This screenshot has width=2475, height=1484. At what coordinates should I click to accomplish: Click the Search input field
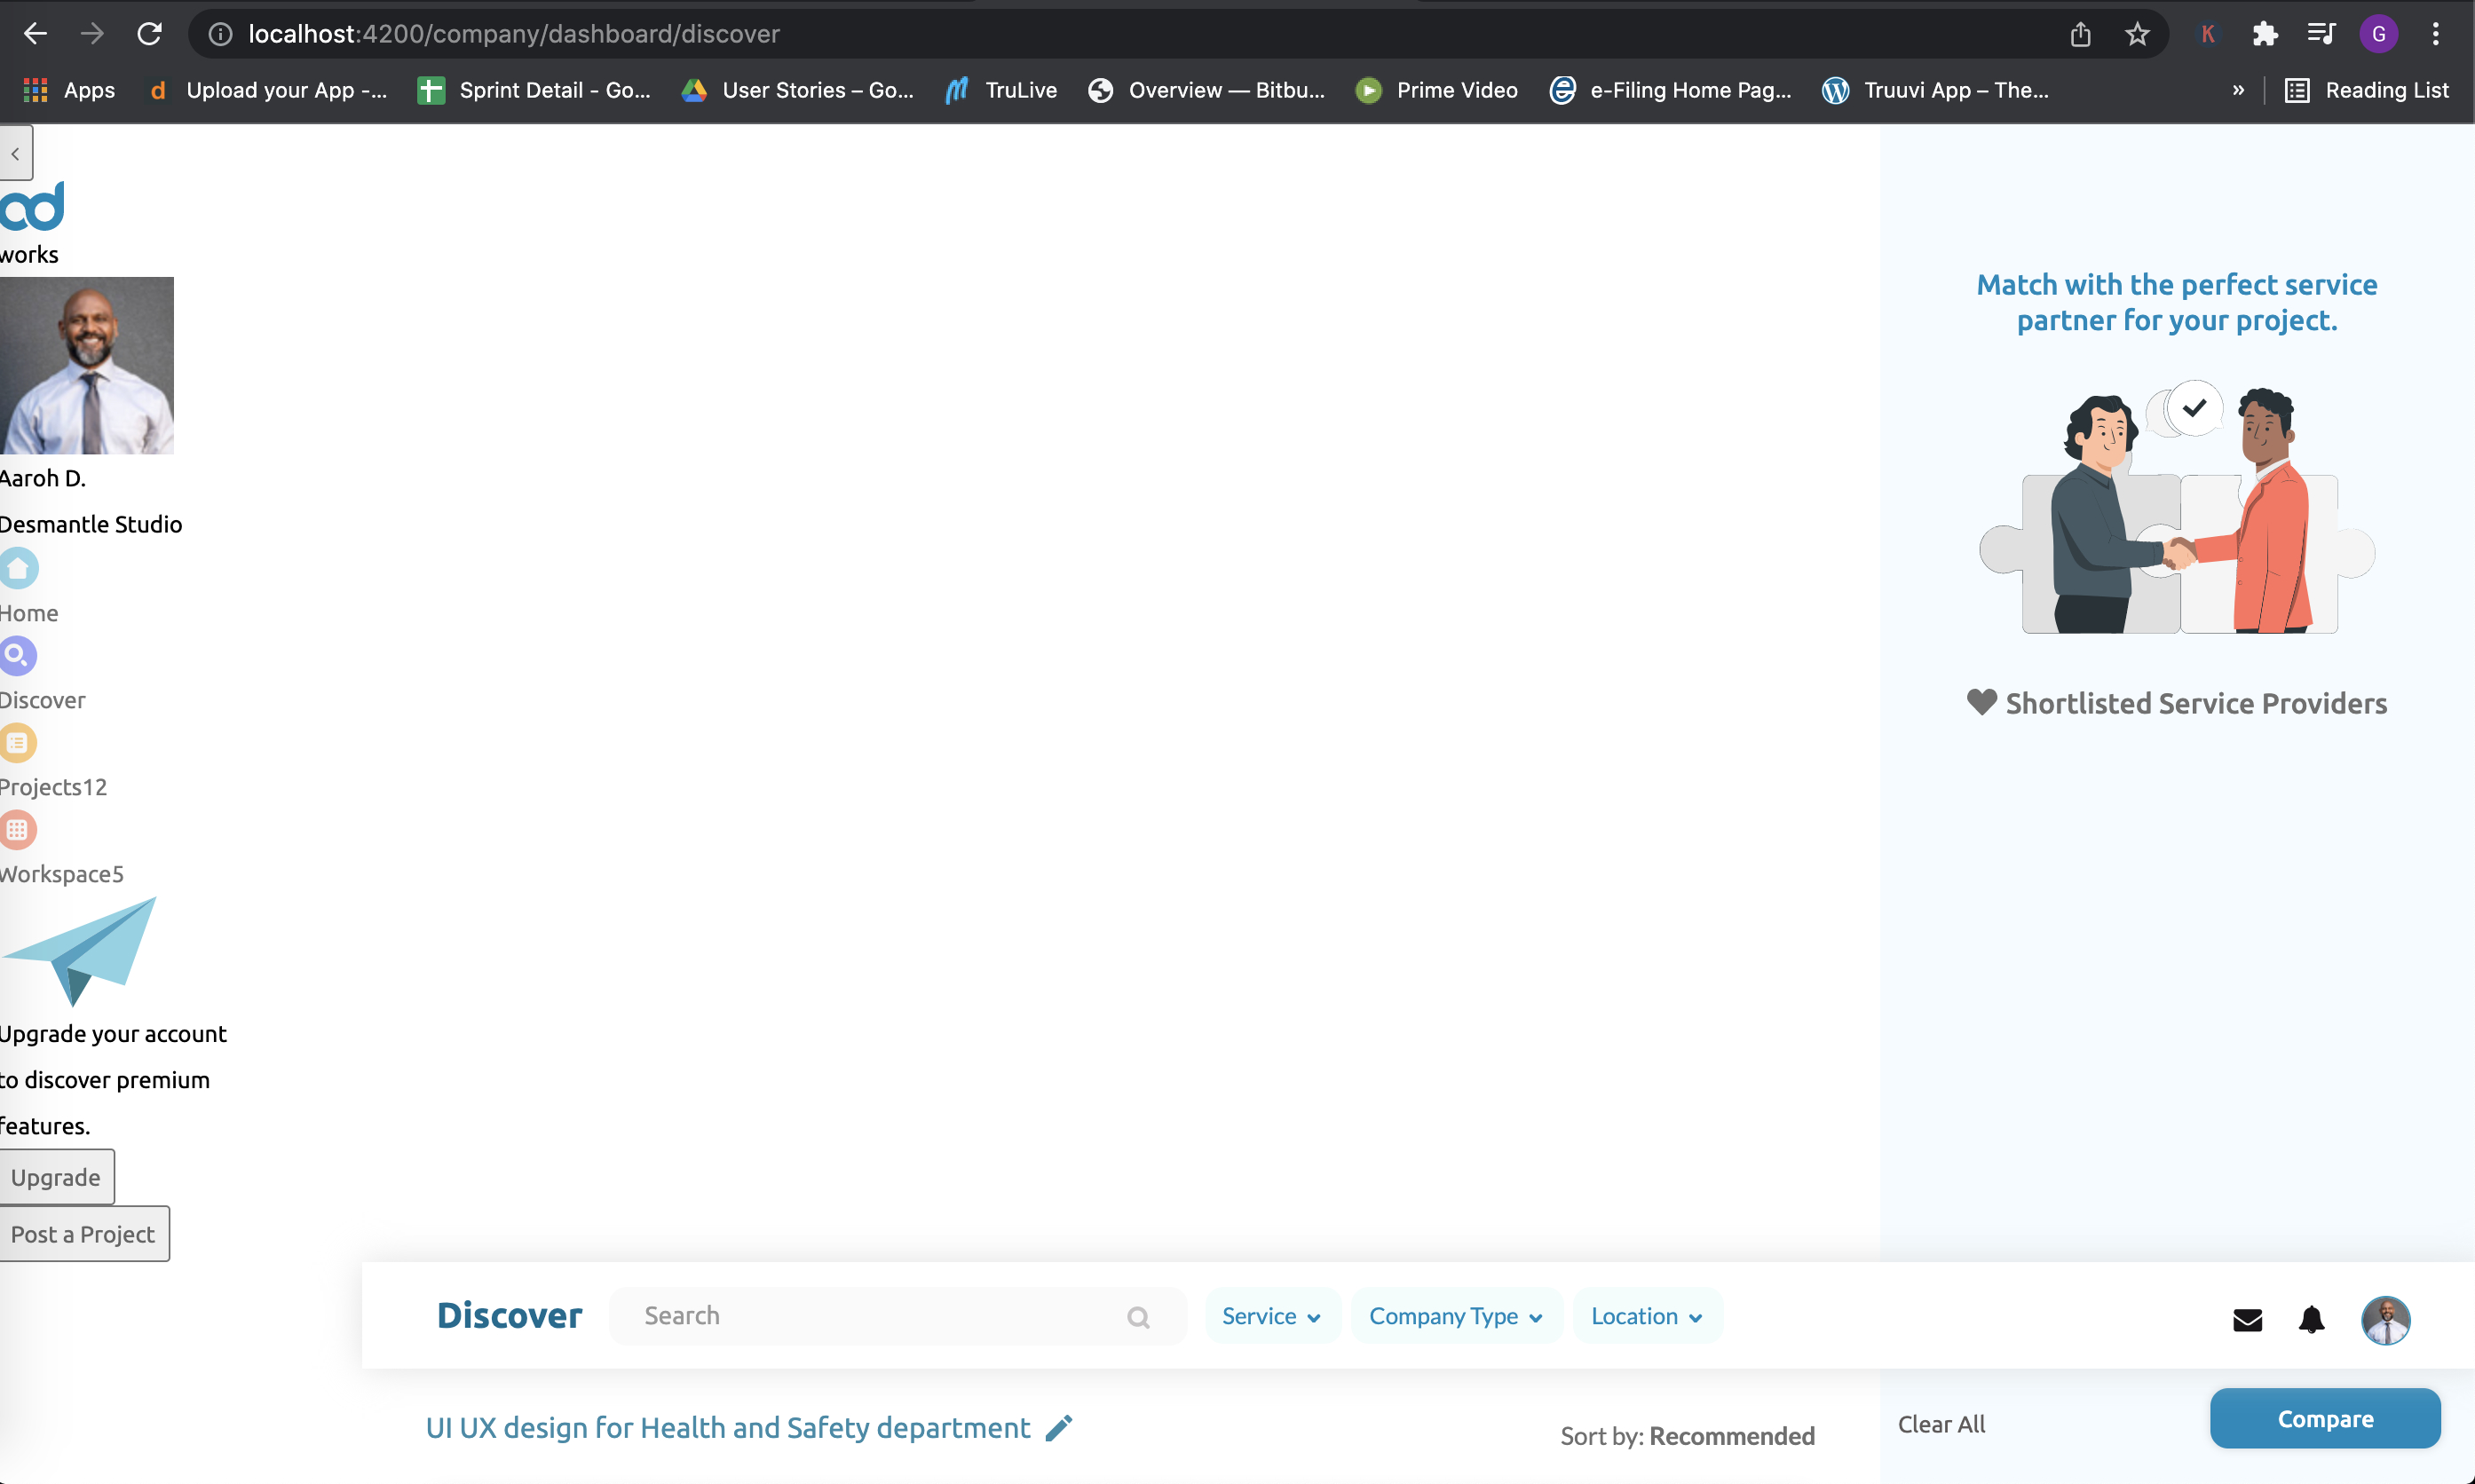coord(870,1316)
